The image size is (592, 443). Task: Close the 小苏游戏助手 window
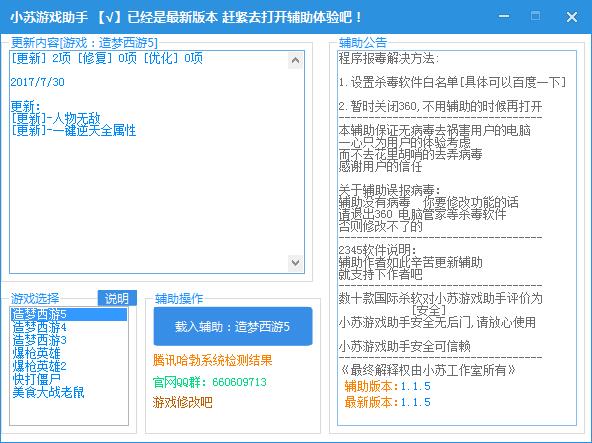coord(572,17)
